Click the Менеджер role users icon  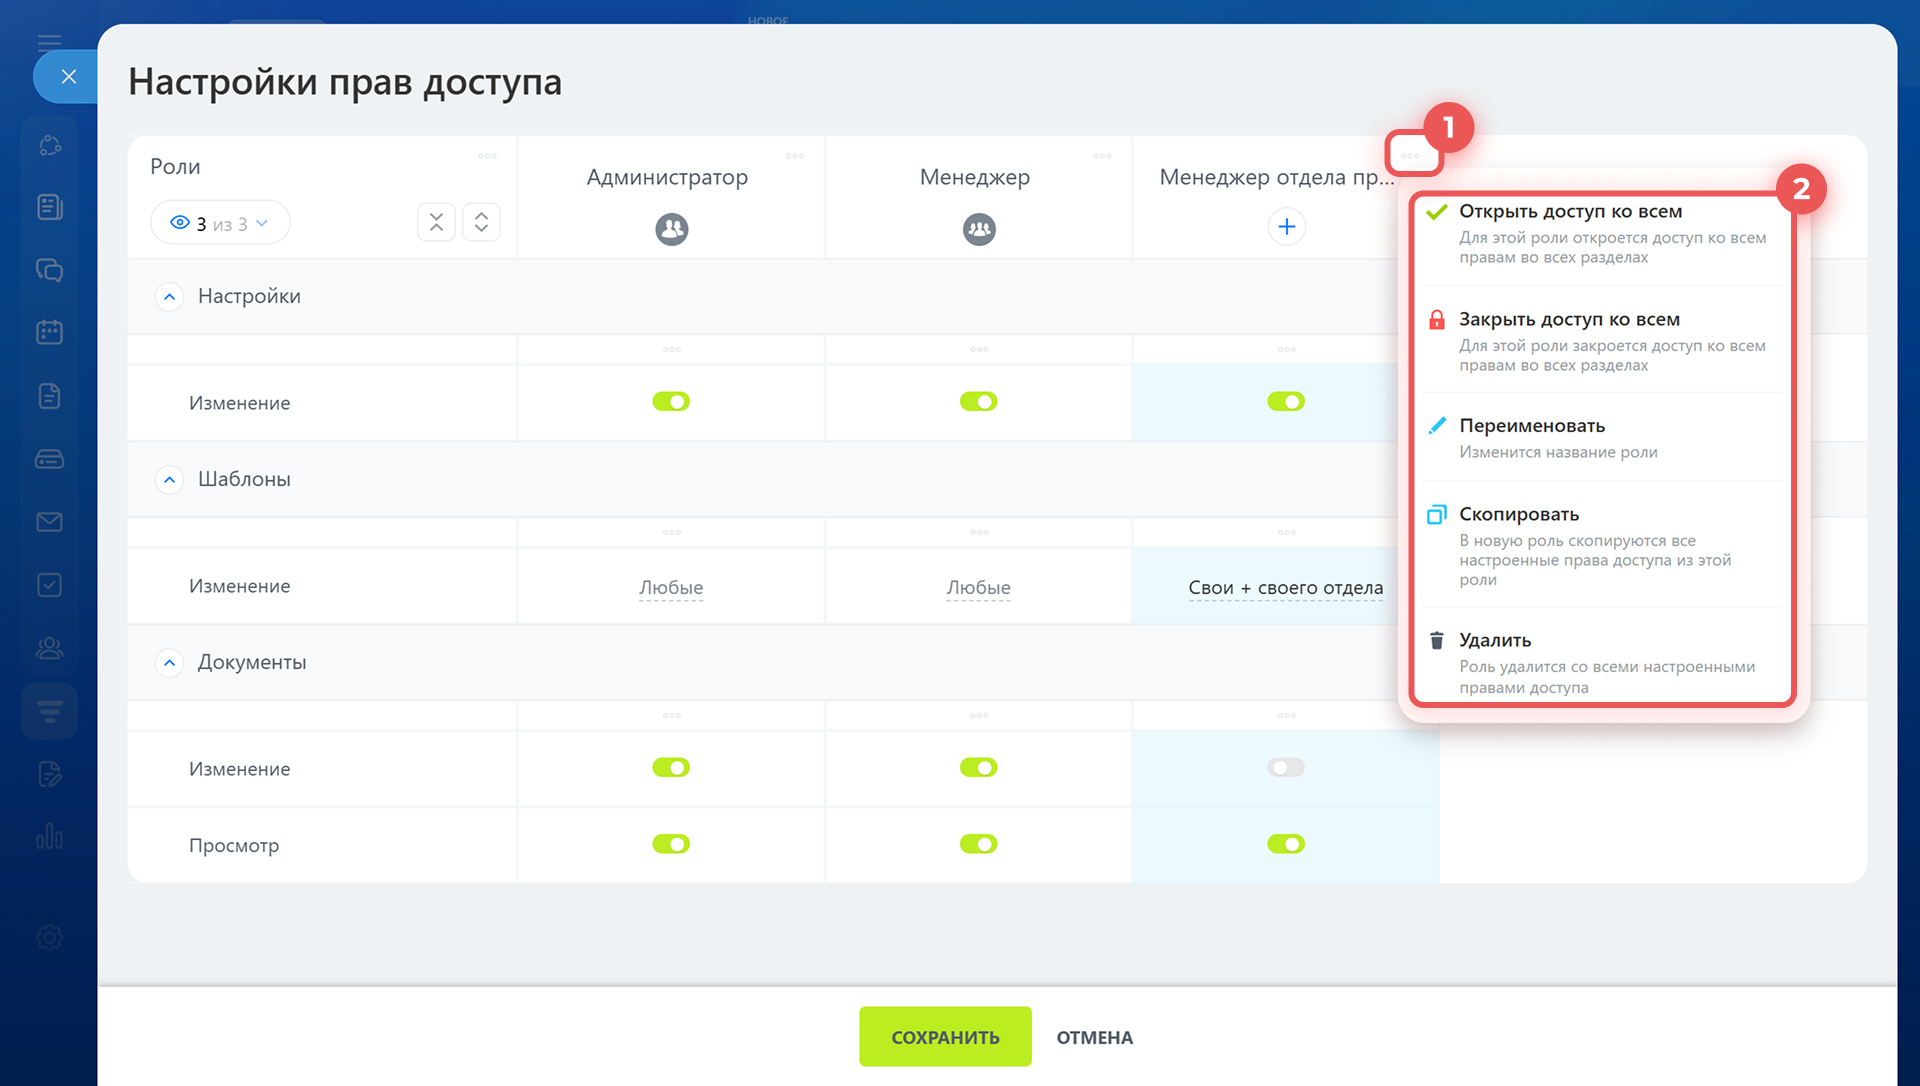978,229
